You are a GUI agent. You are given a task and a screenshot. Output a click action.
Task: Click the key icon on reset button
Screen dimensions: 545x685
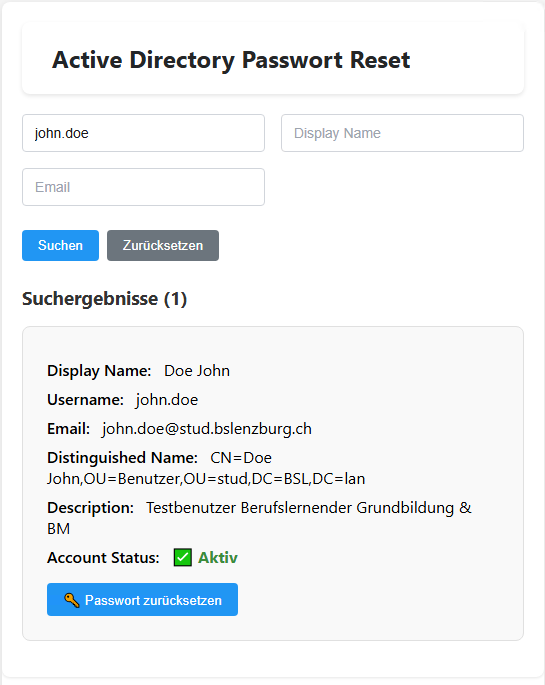point(72,600)
